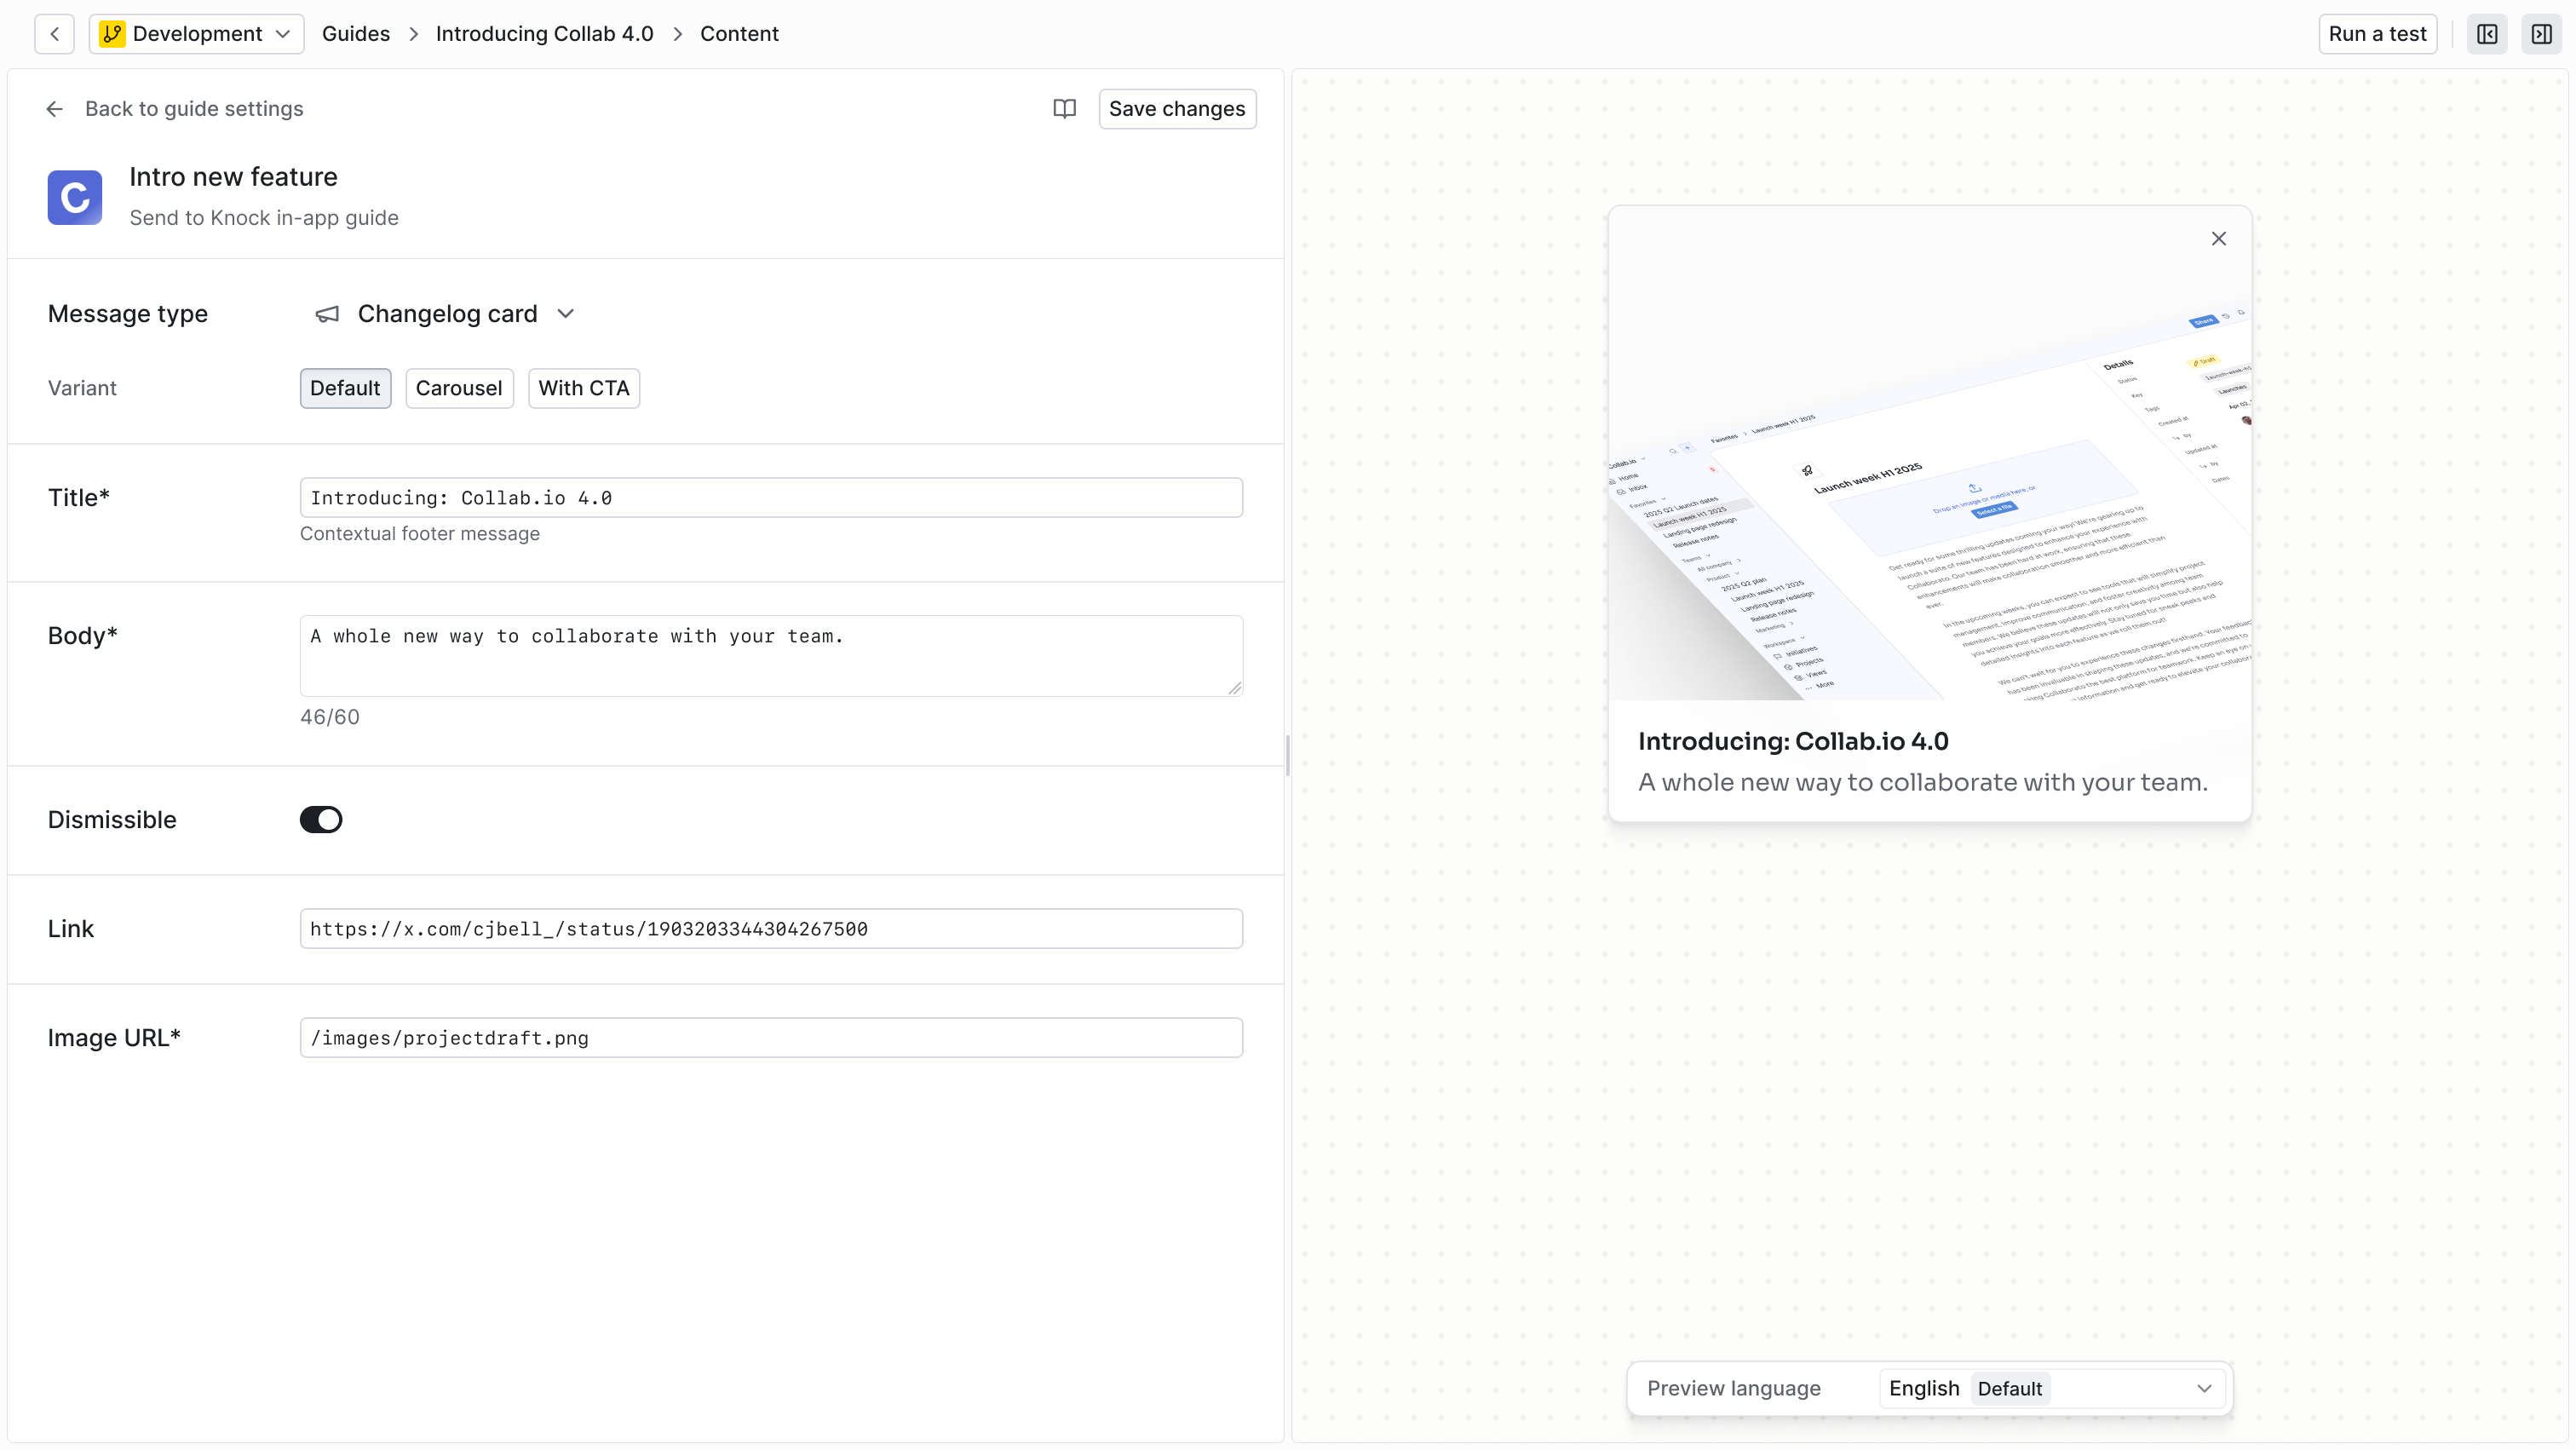Expand the Changelog card message type dropdown
2576x1450 pixels.
pyautogui.click(x=565, y=314)
